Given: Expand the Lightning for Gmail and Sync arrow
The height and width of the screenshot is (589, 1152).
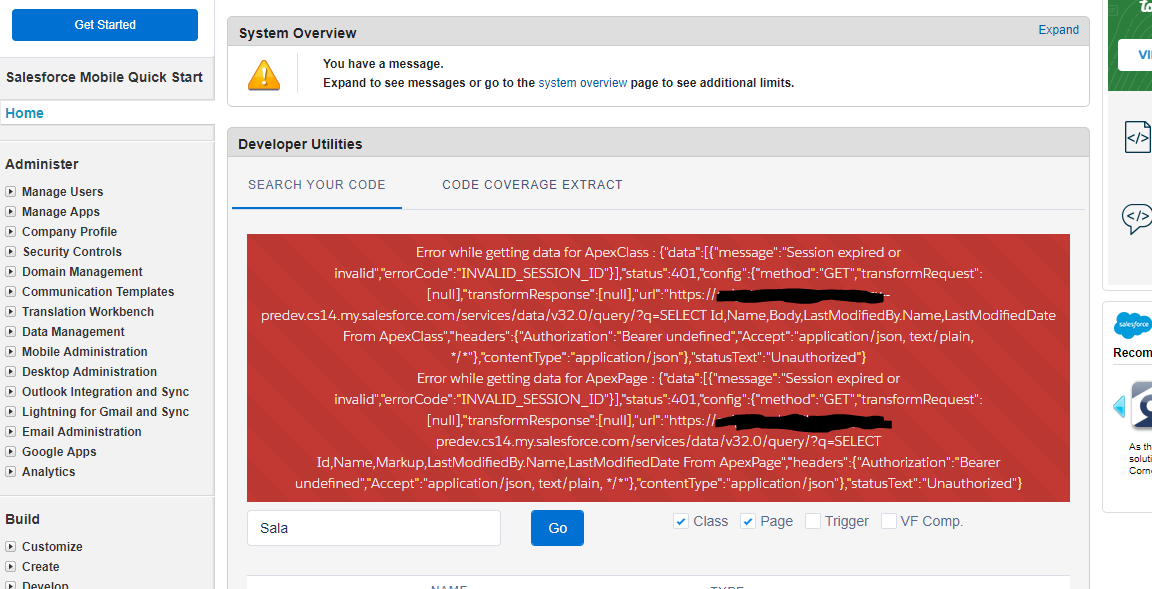Looking at the screenshot, I should 10,411.
